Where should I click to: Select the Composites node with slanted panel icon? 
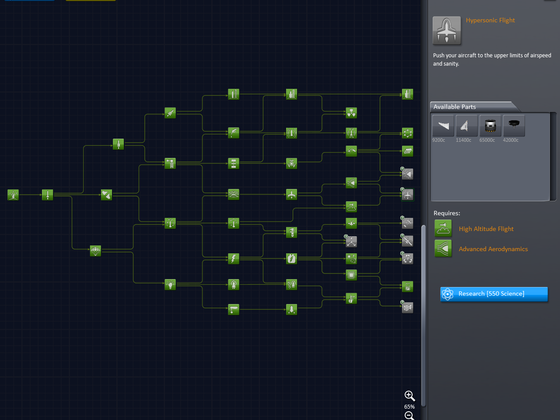(407, 151)
